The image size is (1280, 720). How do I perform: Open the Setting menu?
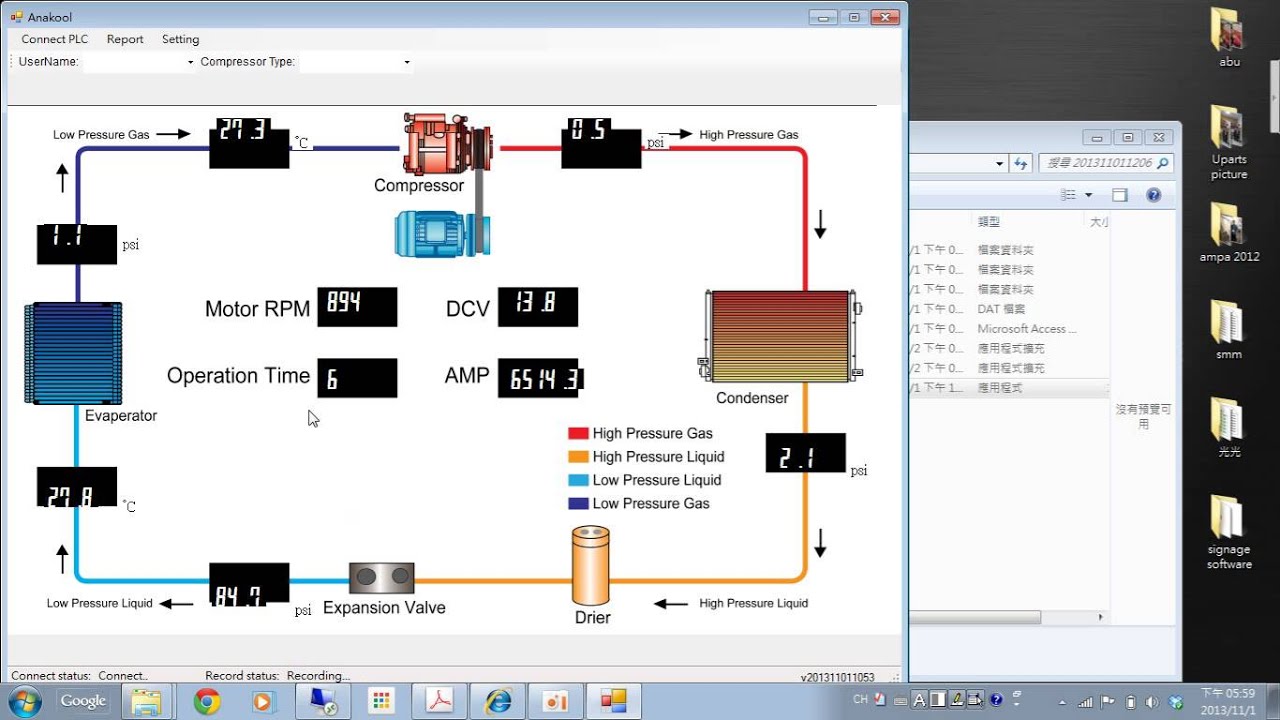(x=180, y=39)
